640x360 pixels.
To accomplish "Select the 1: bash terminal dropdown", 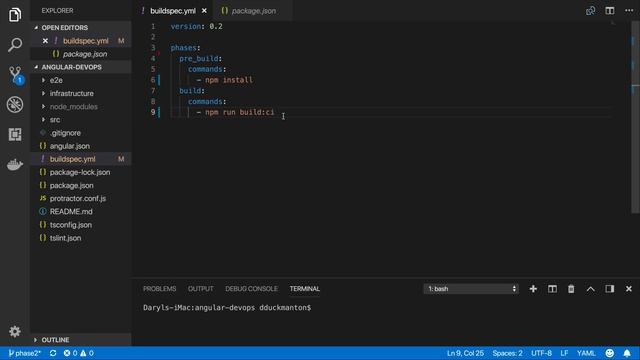I will pos(471,289).
